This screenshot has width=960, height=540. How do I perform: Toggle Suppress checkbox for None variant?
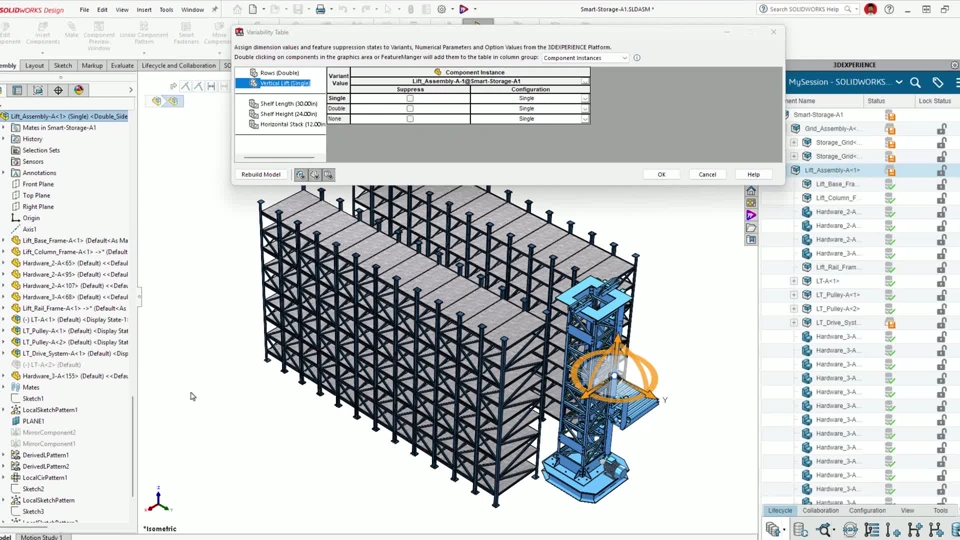point(410,119)
